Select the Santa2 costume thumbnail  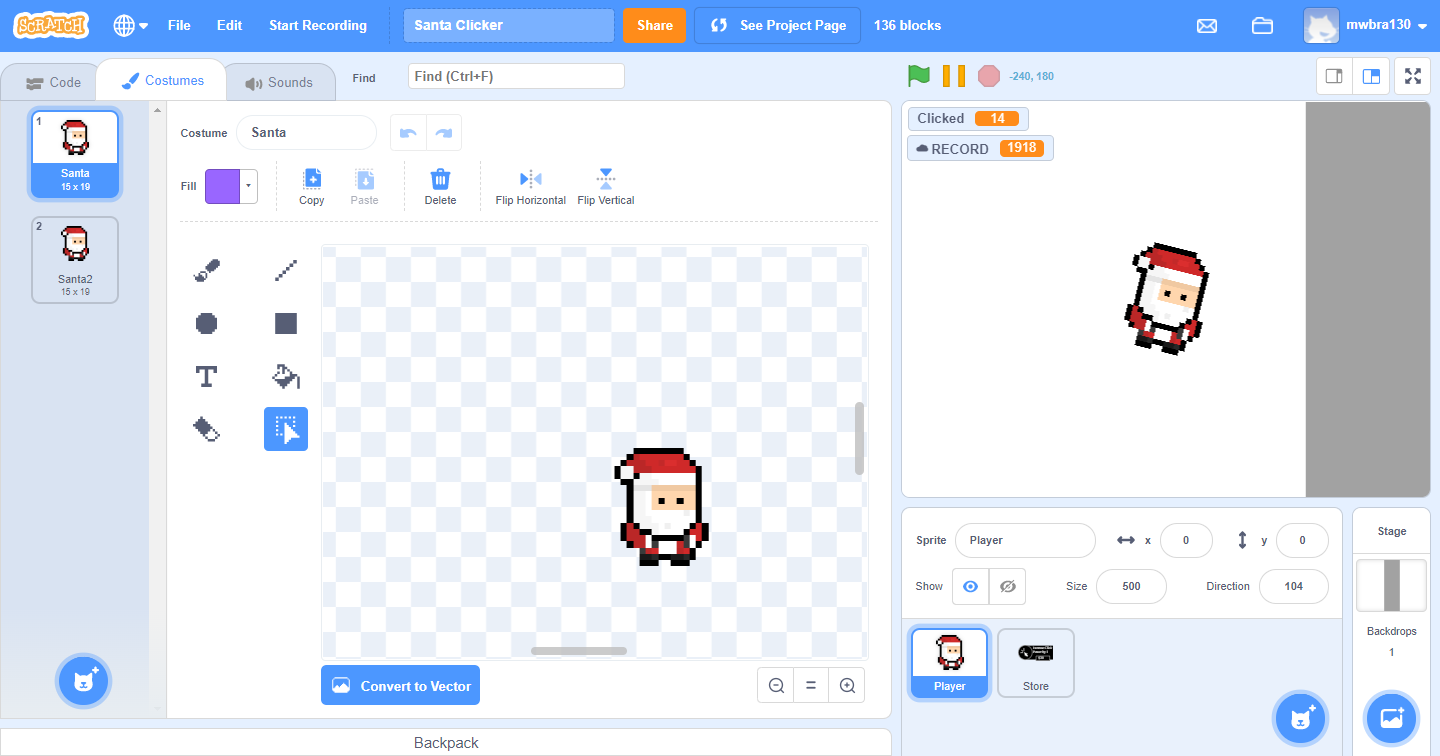(x=74, y=259)
